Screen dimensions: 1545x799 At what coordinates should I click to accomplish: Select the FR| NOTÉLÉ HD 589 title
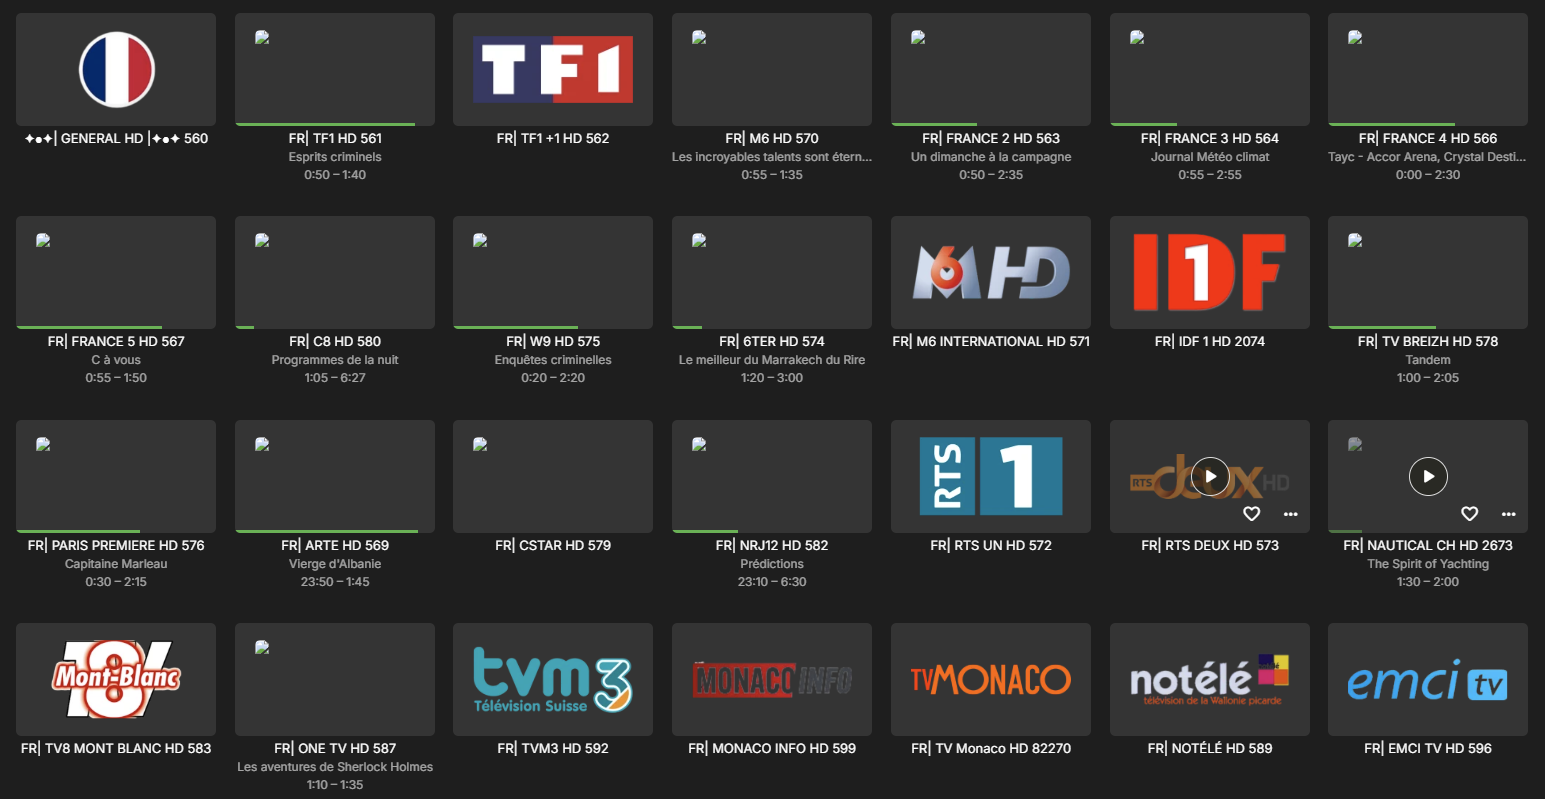(1210, 748)
